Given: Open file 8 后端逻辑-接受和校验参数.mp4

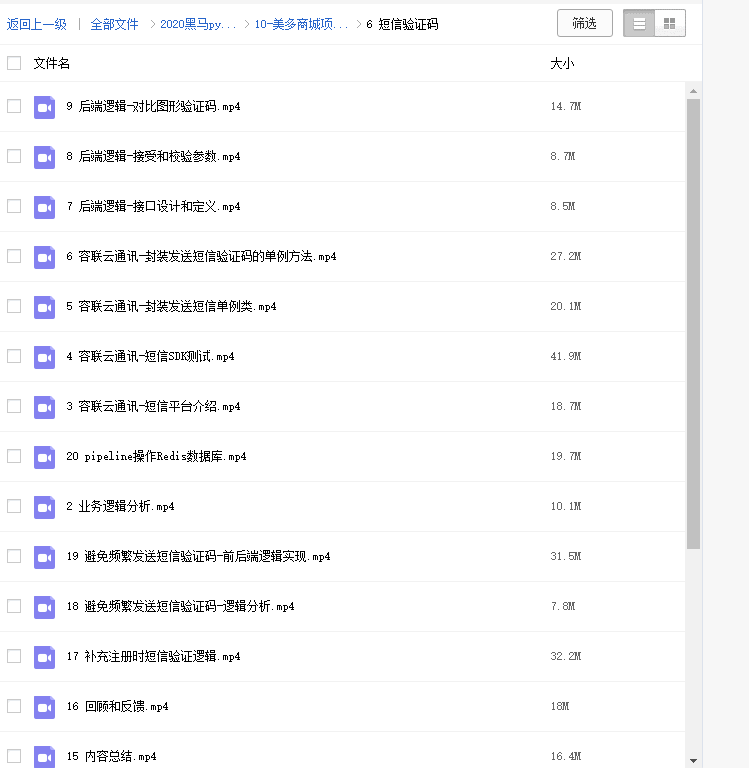Looking at the screenshot, I should [x=153, y=157].
